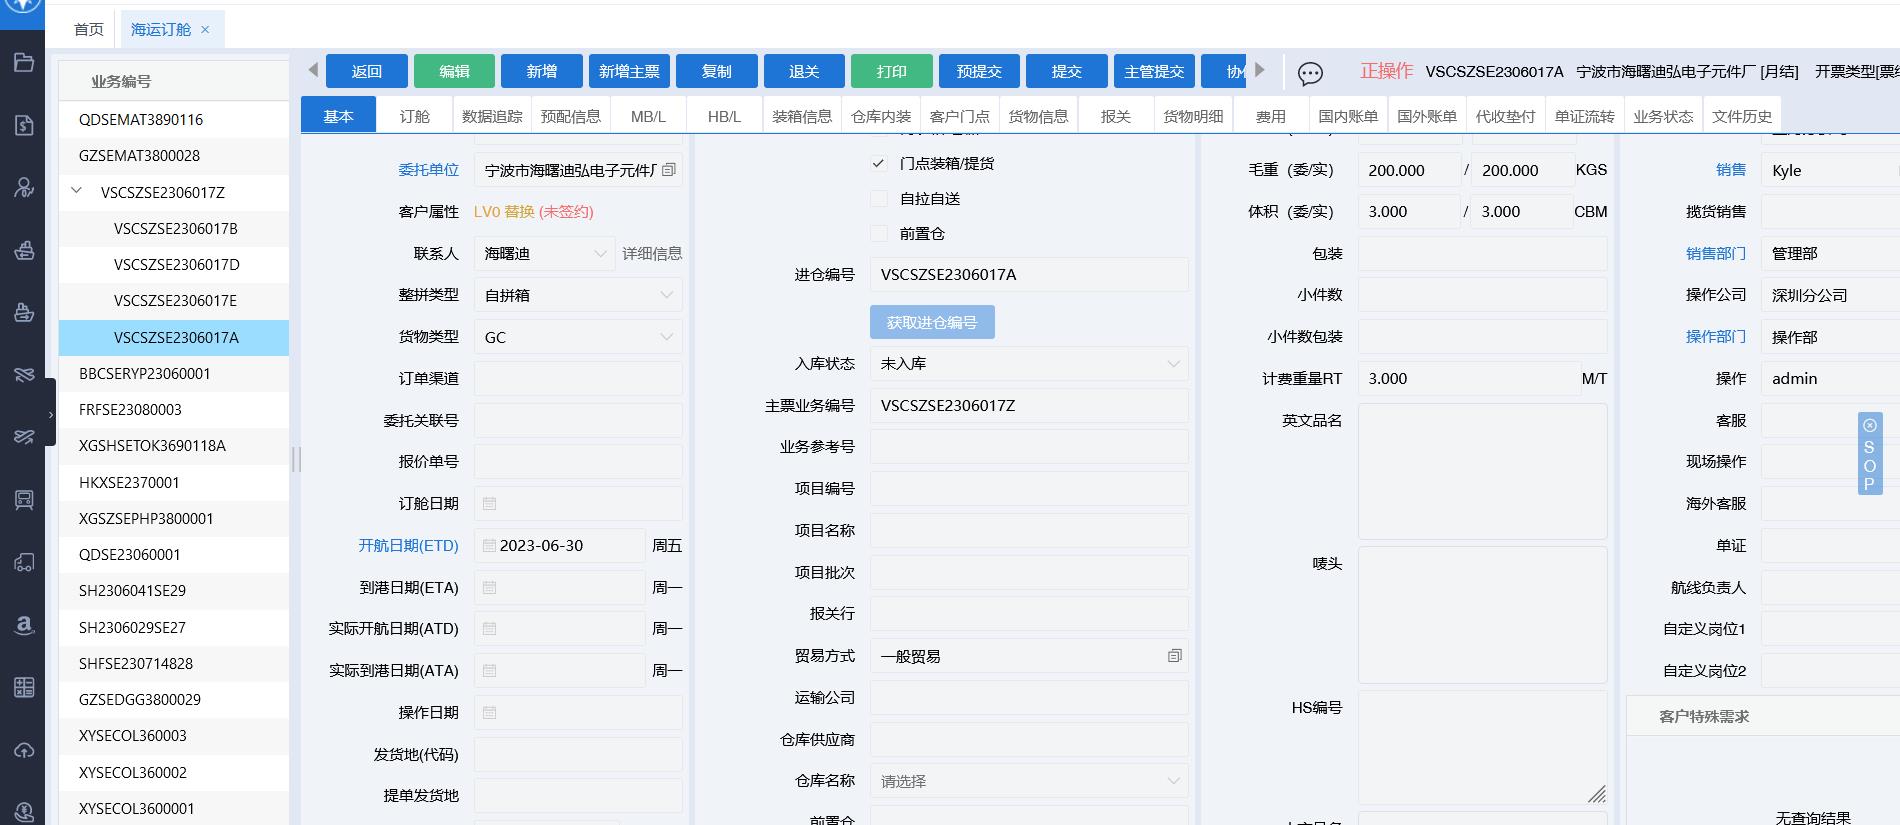The height and width of the screenshot is (825, 1900).
Task: Click the 业务参考号 input field
Action: click(1028, 447)
